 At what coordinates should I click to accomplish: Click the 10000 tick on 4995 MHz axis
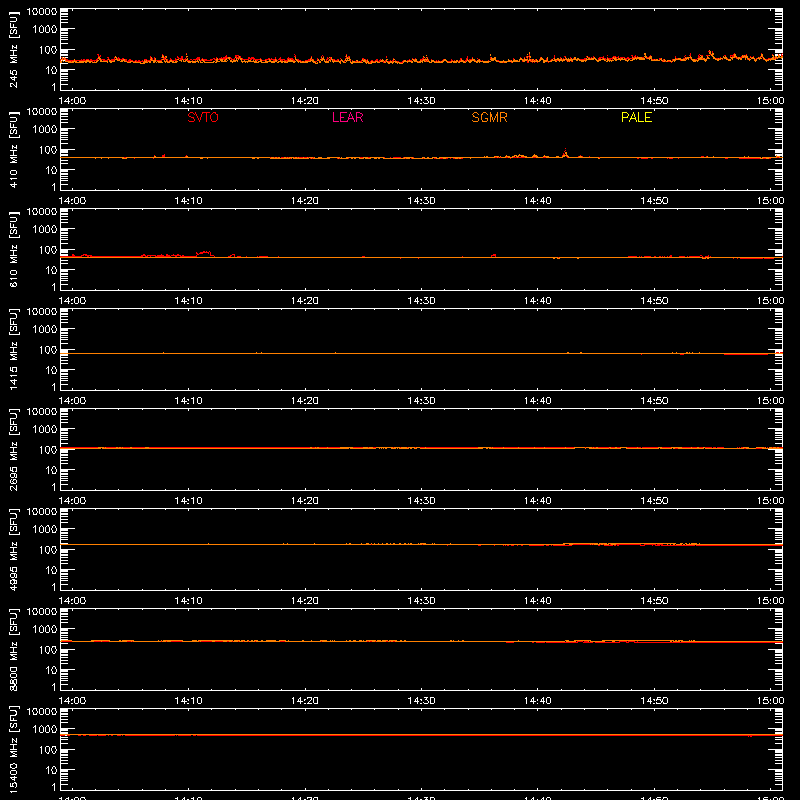coord(42,512)
